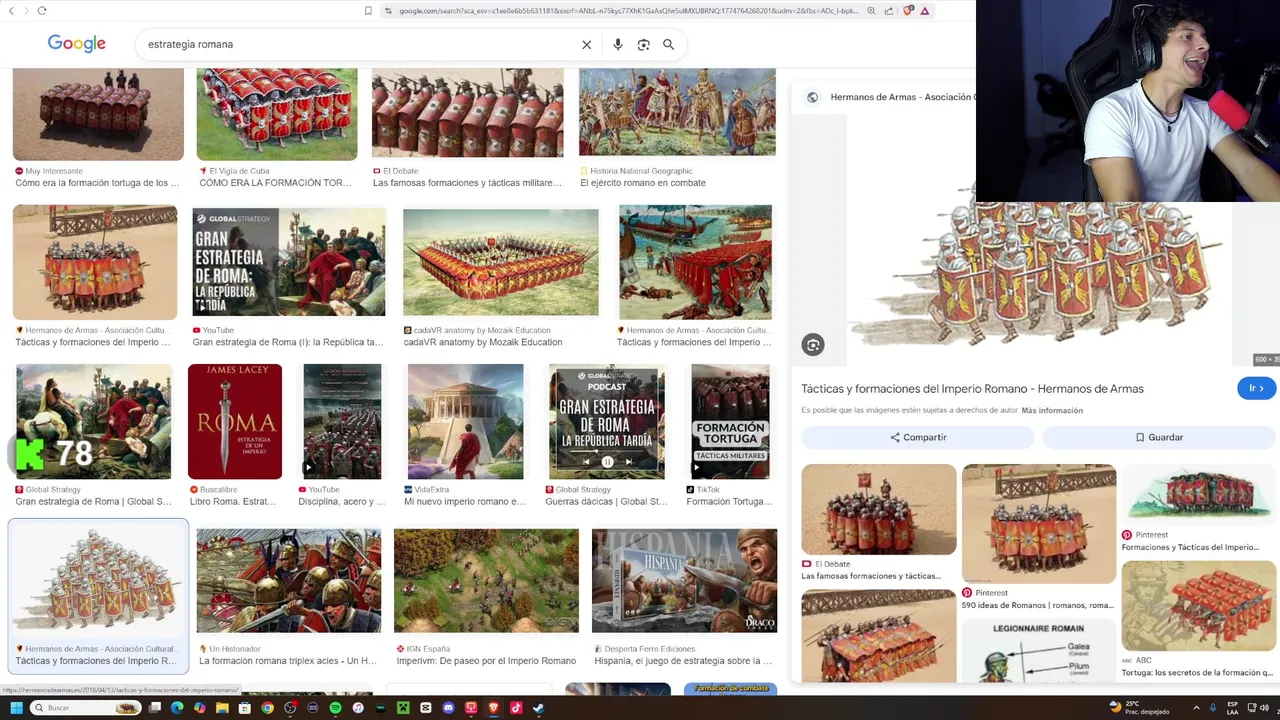Click the large legionaries preview image
1280x720 pixels.
[x=1040, y=270]
